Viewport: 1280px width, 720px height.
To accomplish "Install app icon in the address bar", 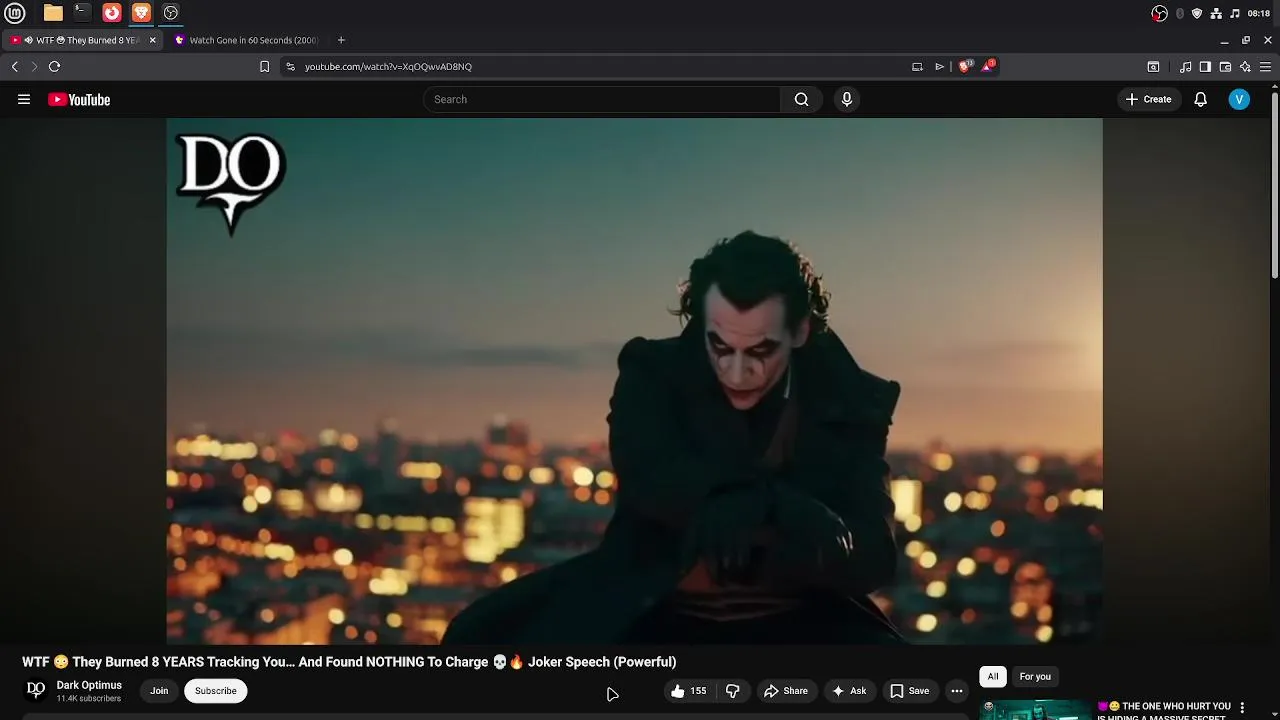I will [x=917, y=66].
